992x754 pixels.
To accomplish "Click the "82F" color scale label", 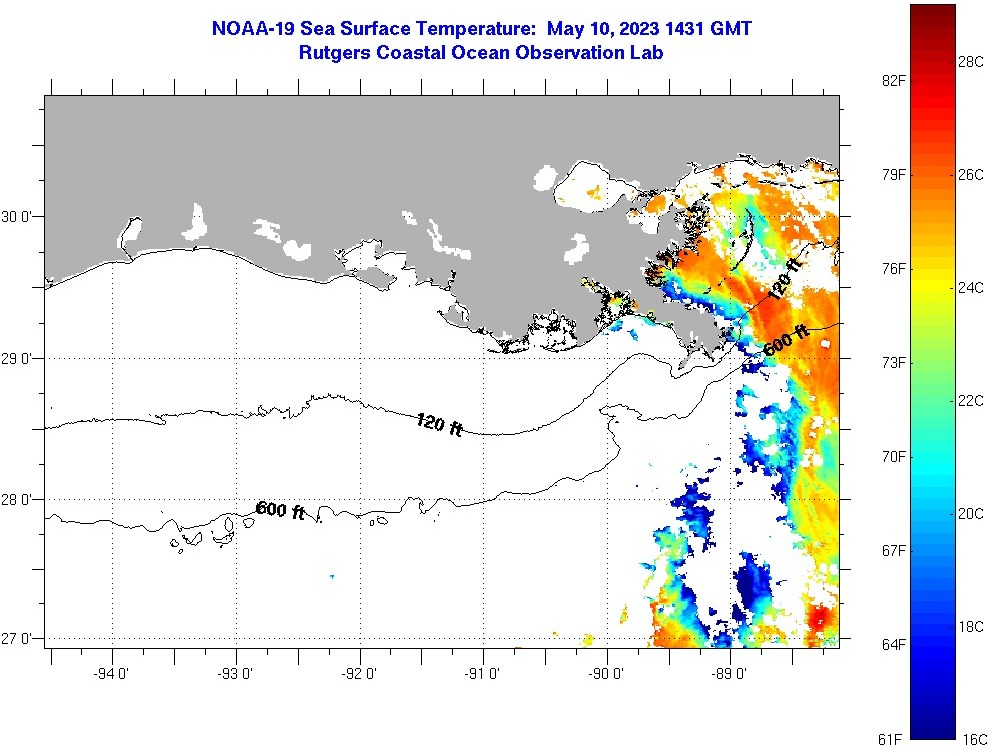I will tap(893, 80).
